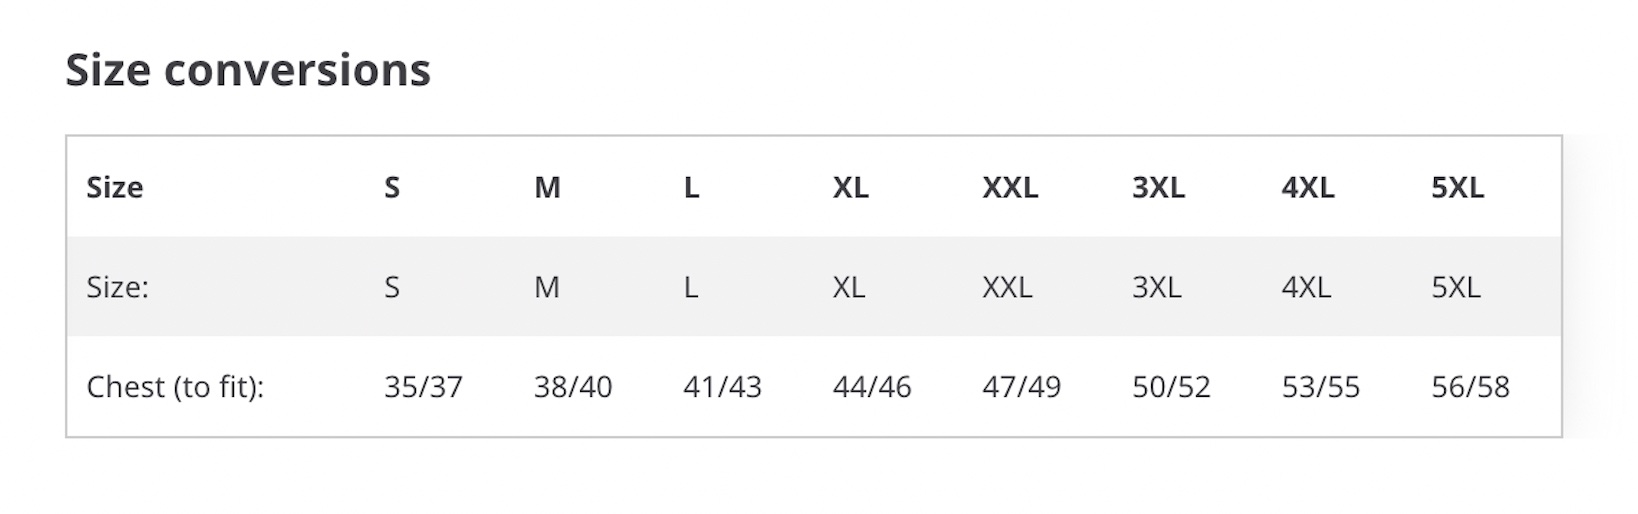Click chest value 47/49
This screenshot has height=514, width=1638.
pos(1021,387)
